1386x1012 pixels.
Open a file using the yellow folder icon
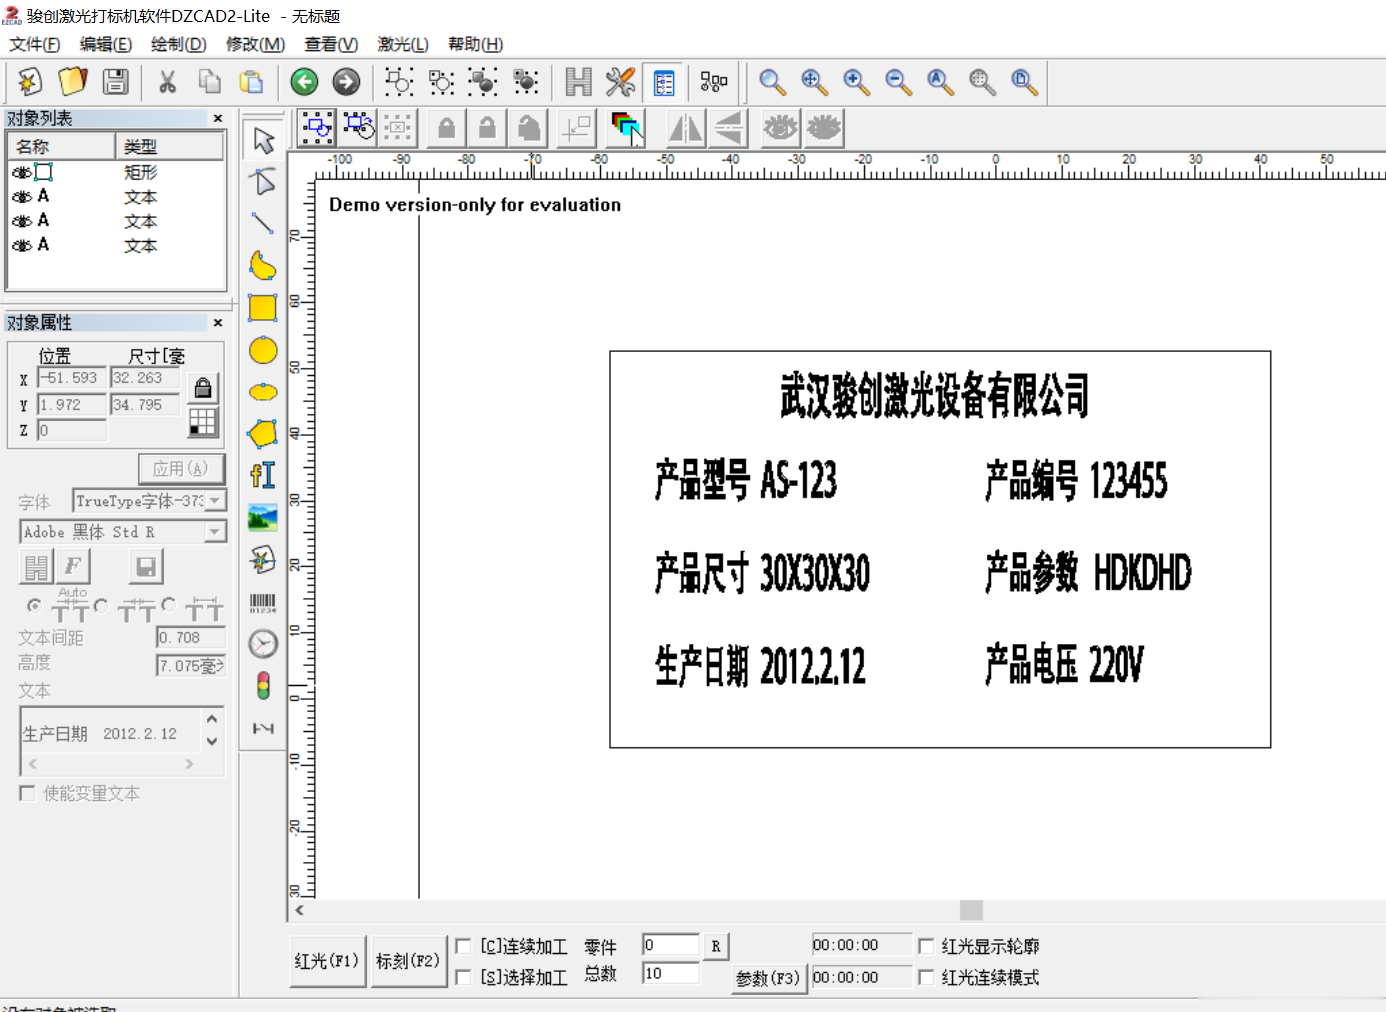pyautogui.click(x=73, y=82)
